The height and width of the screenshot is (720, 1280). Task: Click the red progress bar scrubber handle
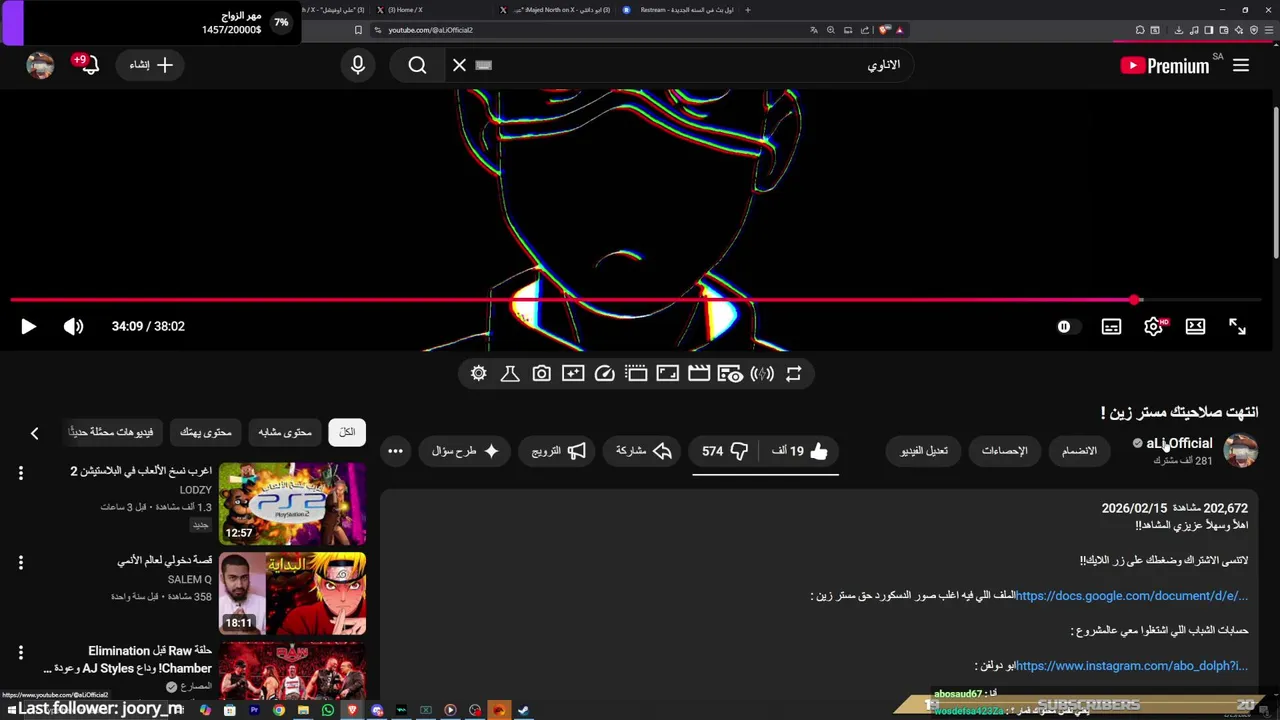(1134, 299)
